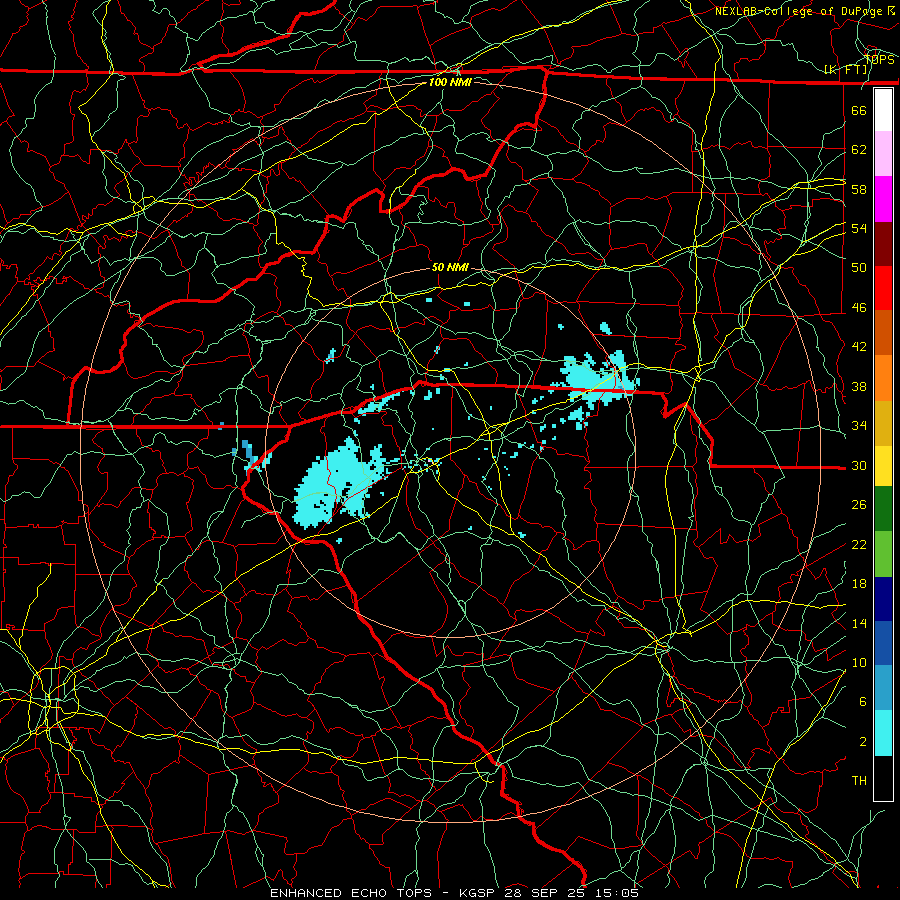Click the legend value '50'
Screen dimensions: 900x900
(859, 267)
